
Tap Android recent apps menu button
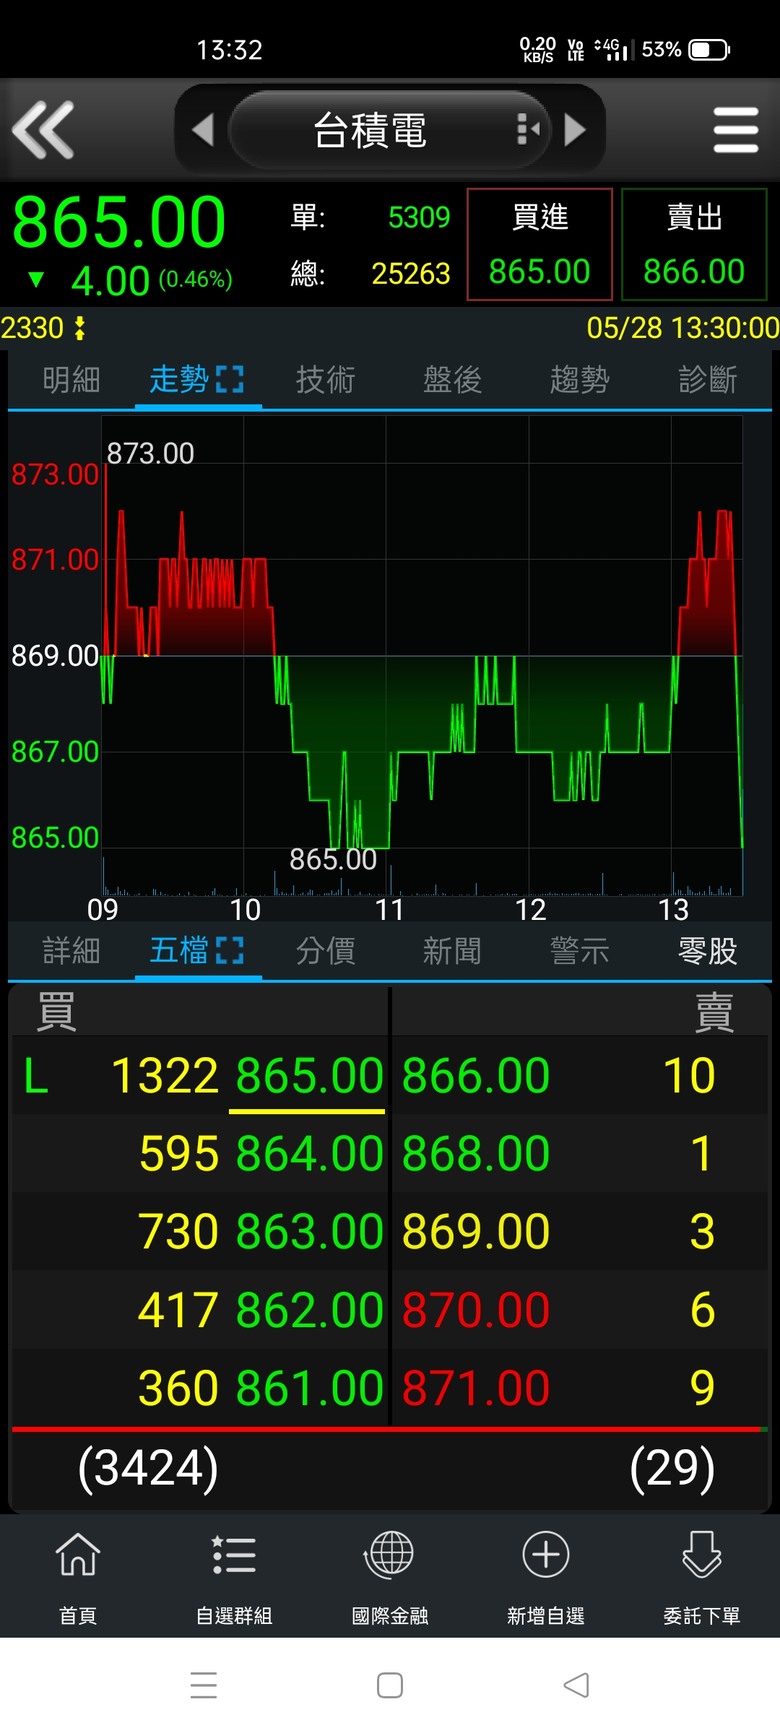(204, 1685)
